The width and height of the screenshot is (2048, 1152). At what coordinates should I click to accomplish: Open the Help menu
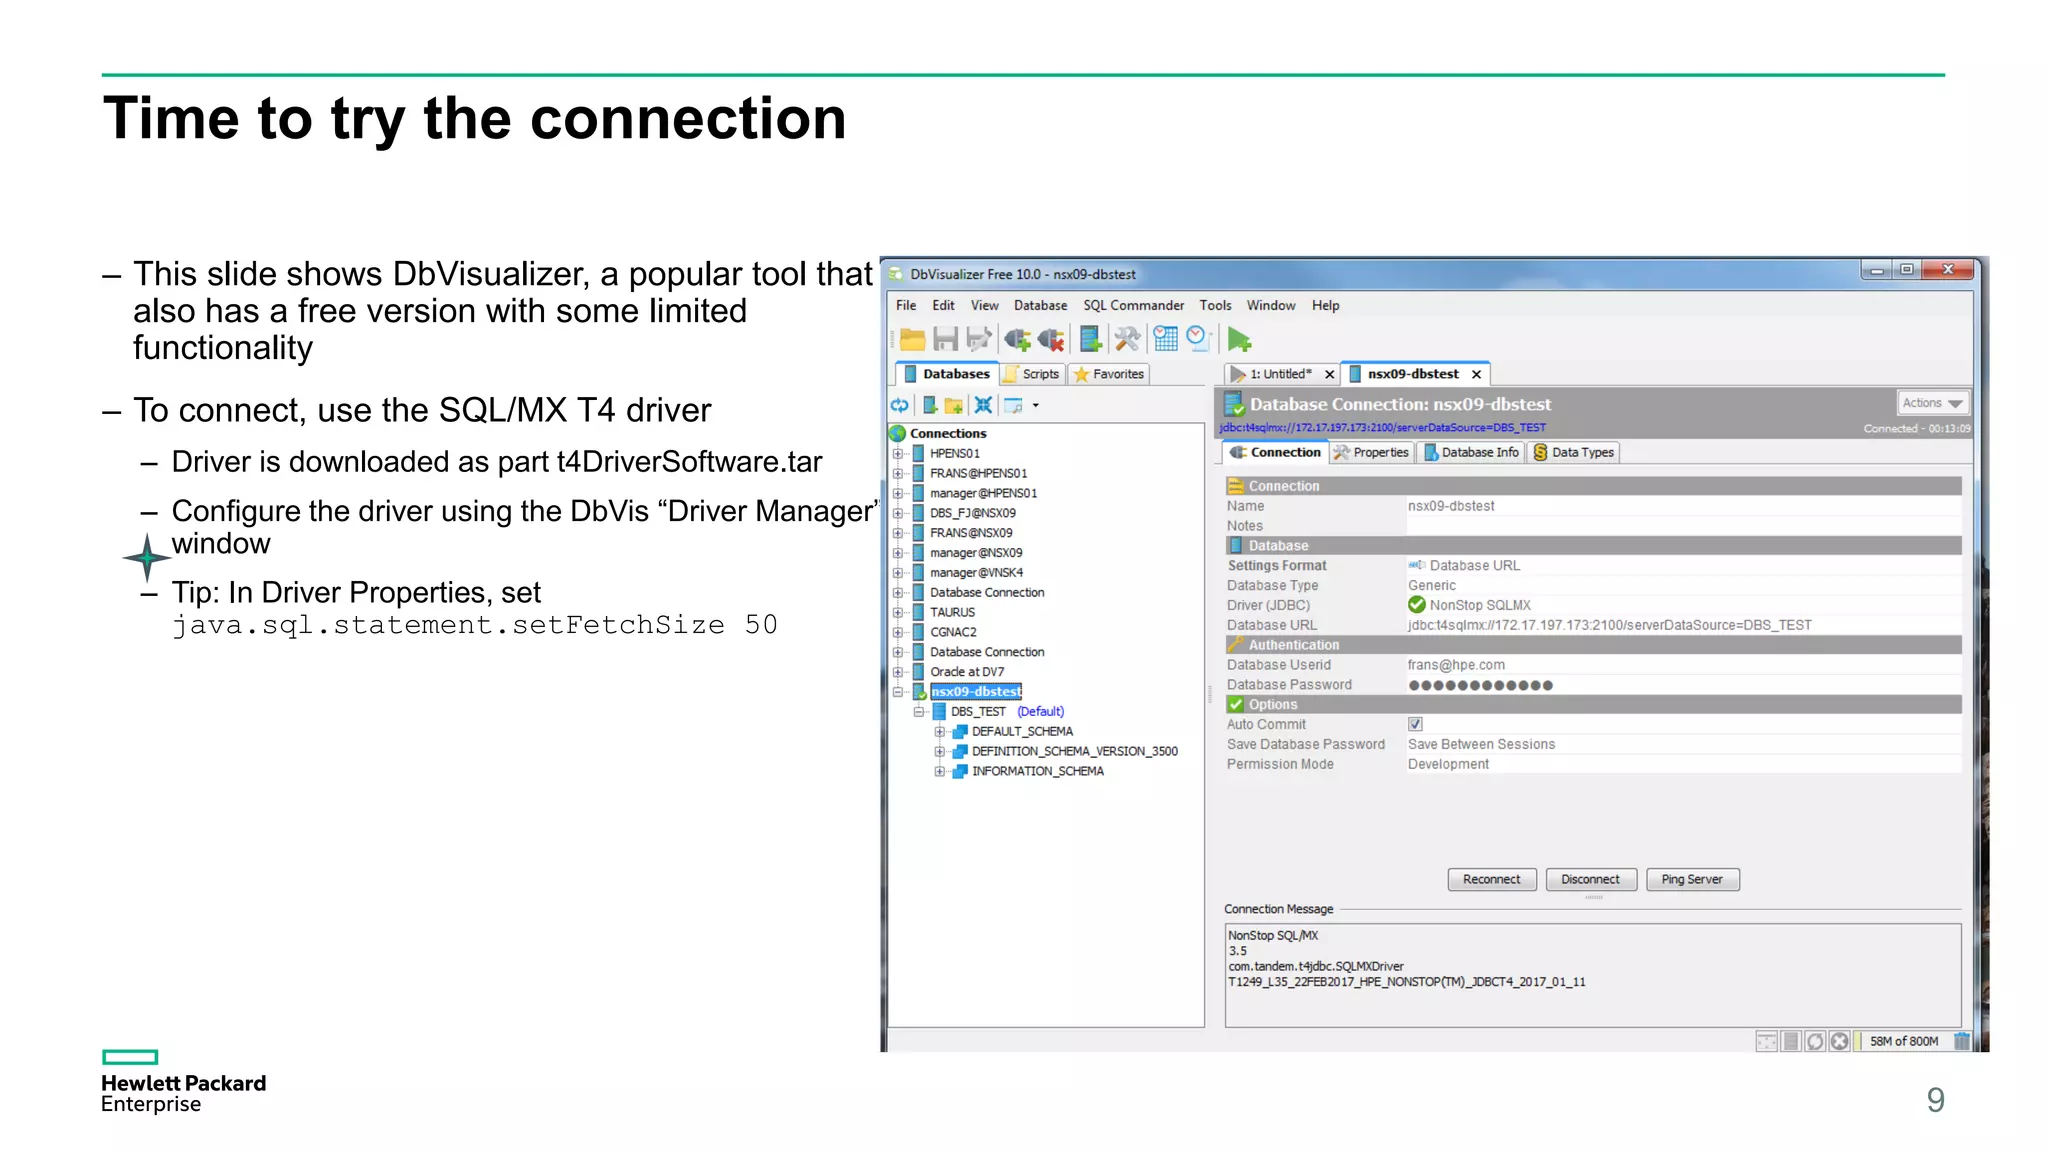click(x=1325, y=305)
